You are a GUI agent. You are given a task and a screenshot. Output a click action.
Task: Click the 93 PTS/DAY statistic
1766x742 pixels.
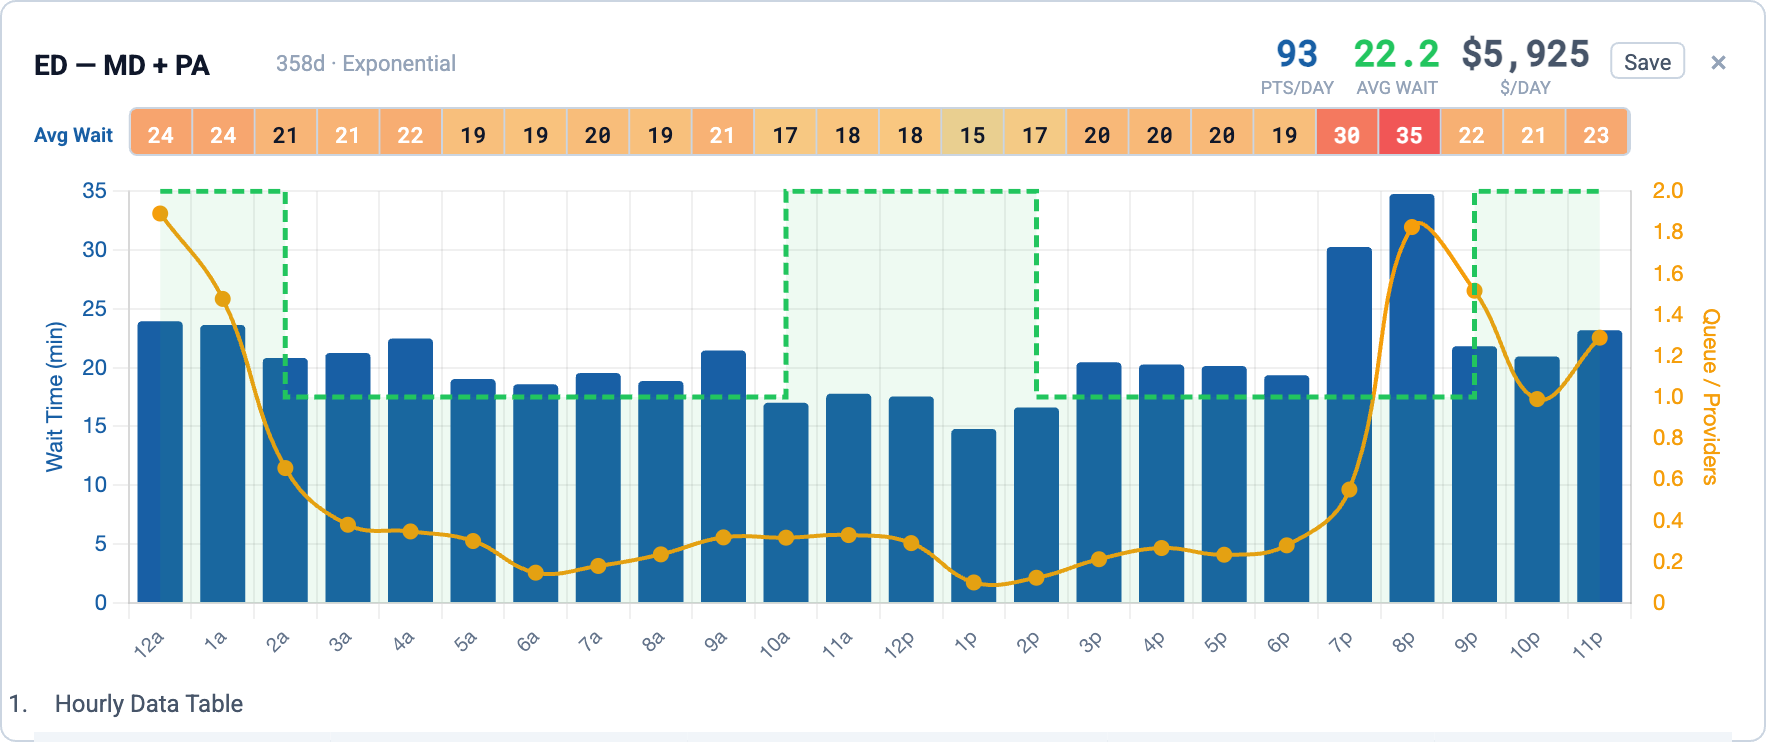1297,55
